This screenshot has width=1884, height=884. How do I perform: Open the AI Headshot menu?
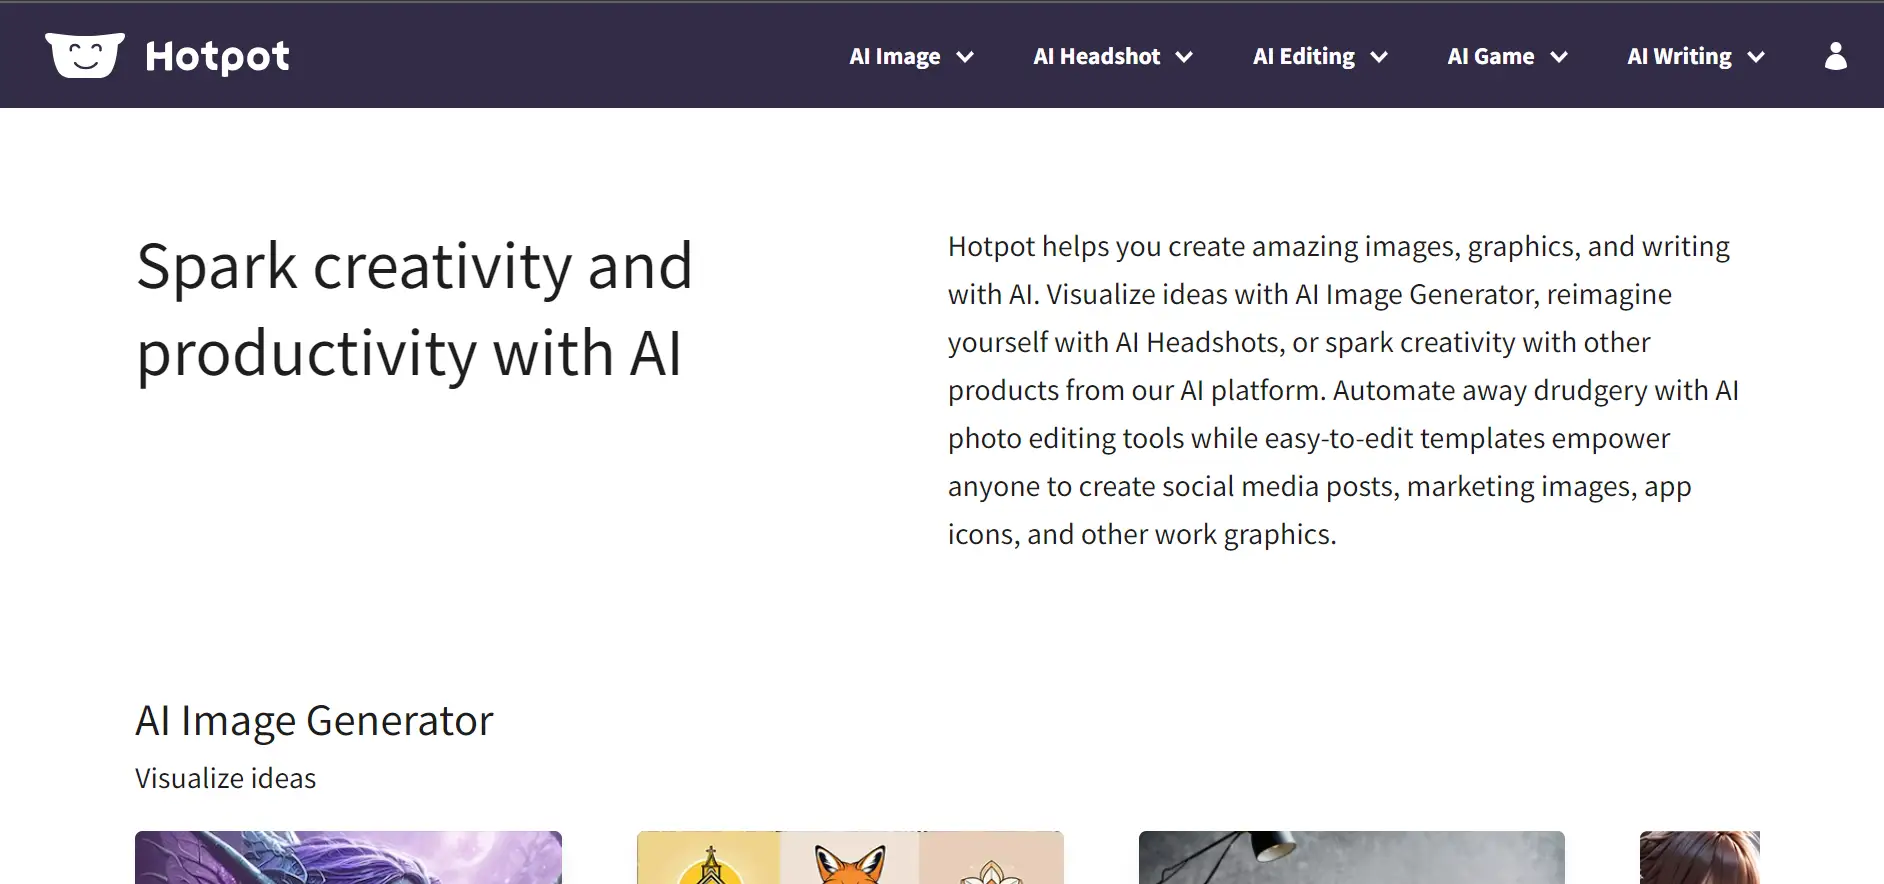pos(1096,57)
